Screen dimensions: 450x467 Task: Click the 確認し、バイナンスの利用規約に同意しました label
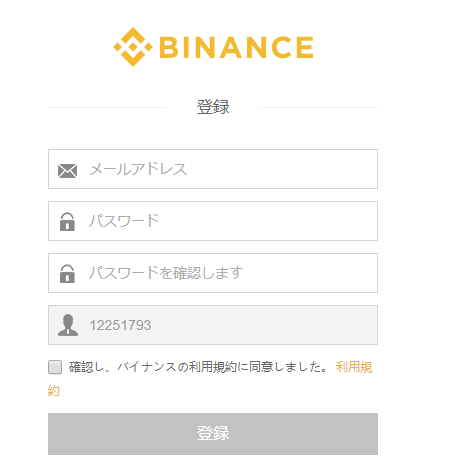point(199,367)
